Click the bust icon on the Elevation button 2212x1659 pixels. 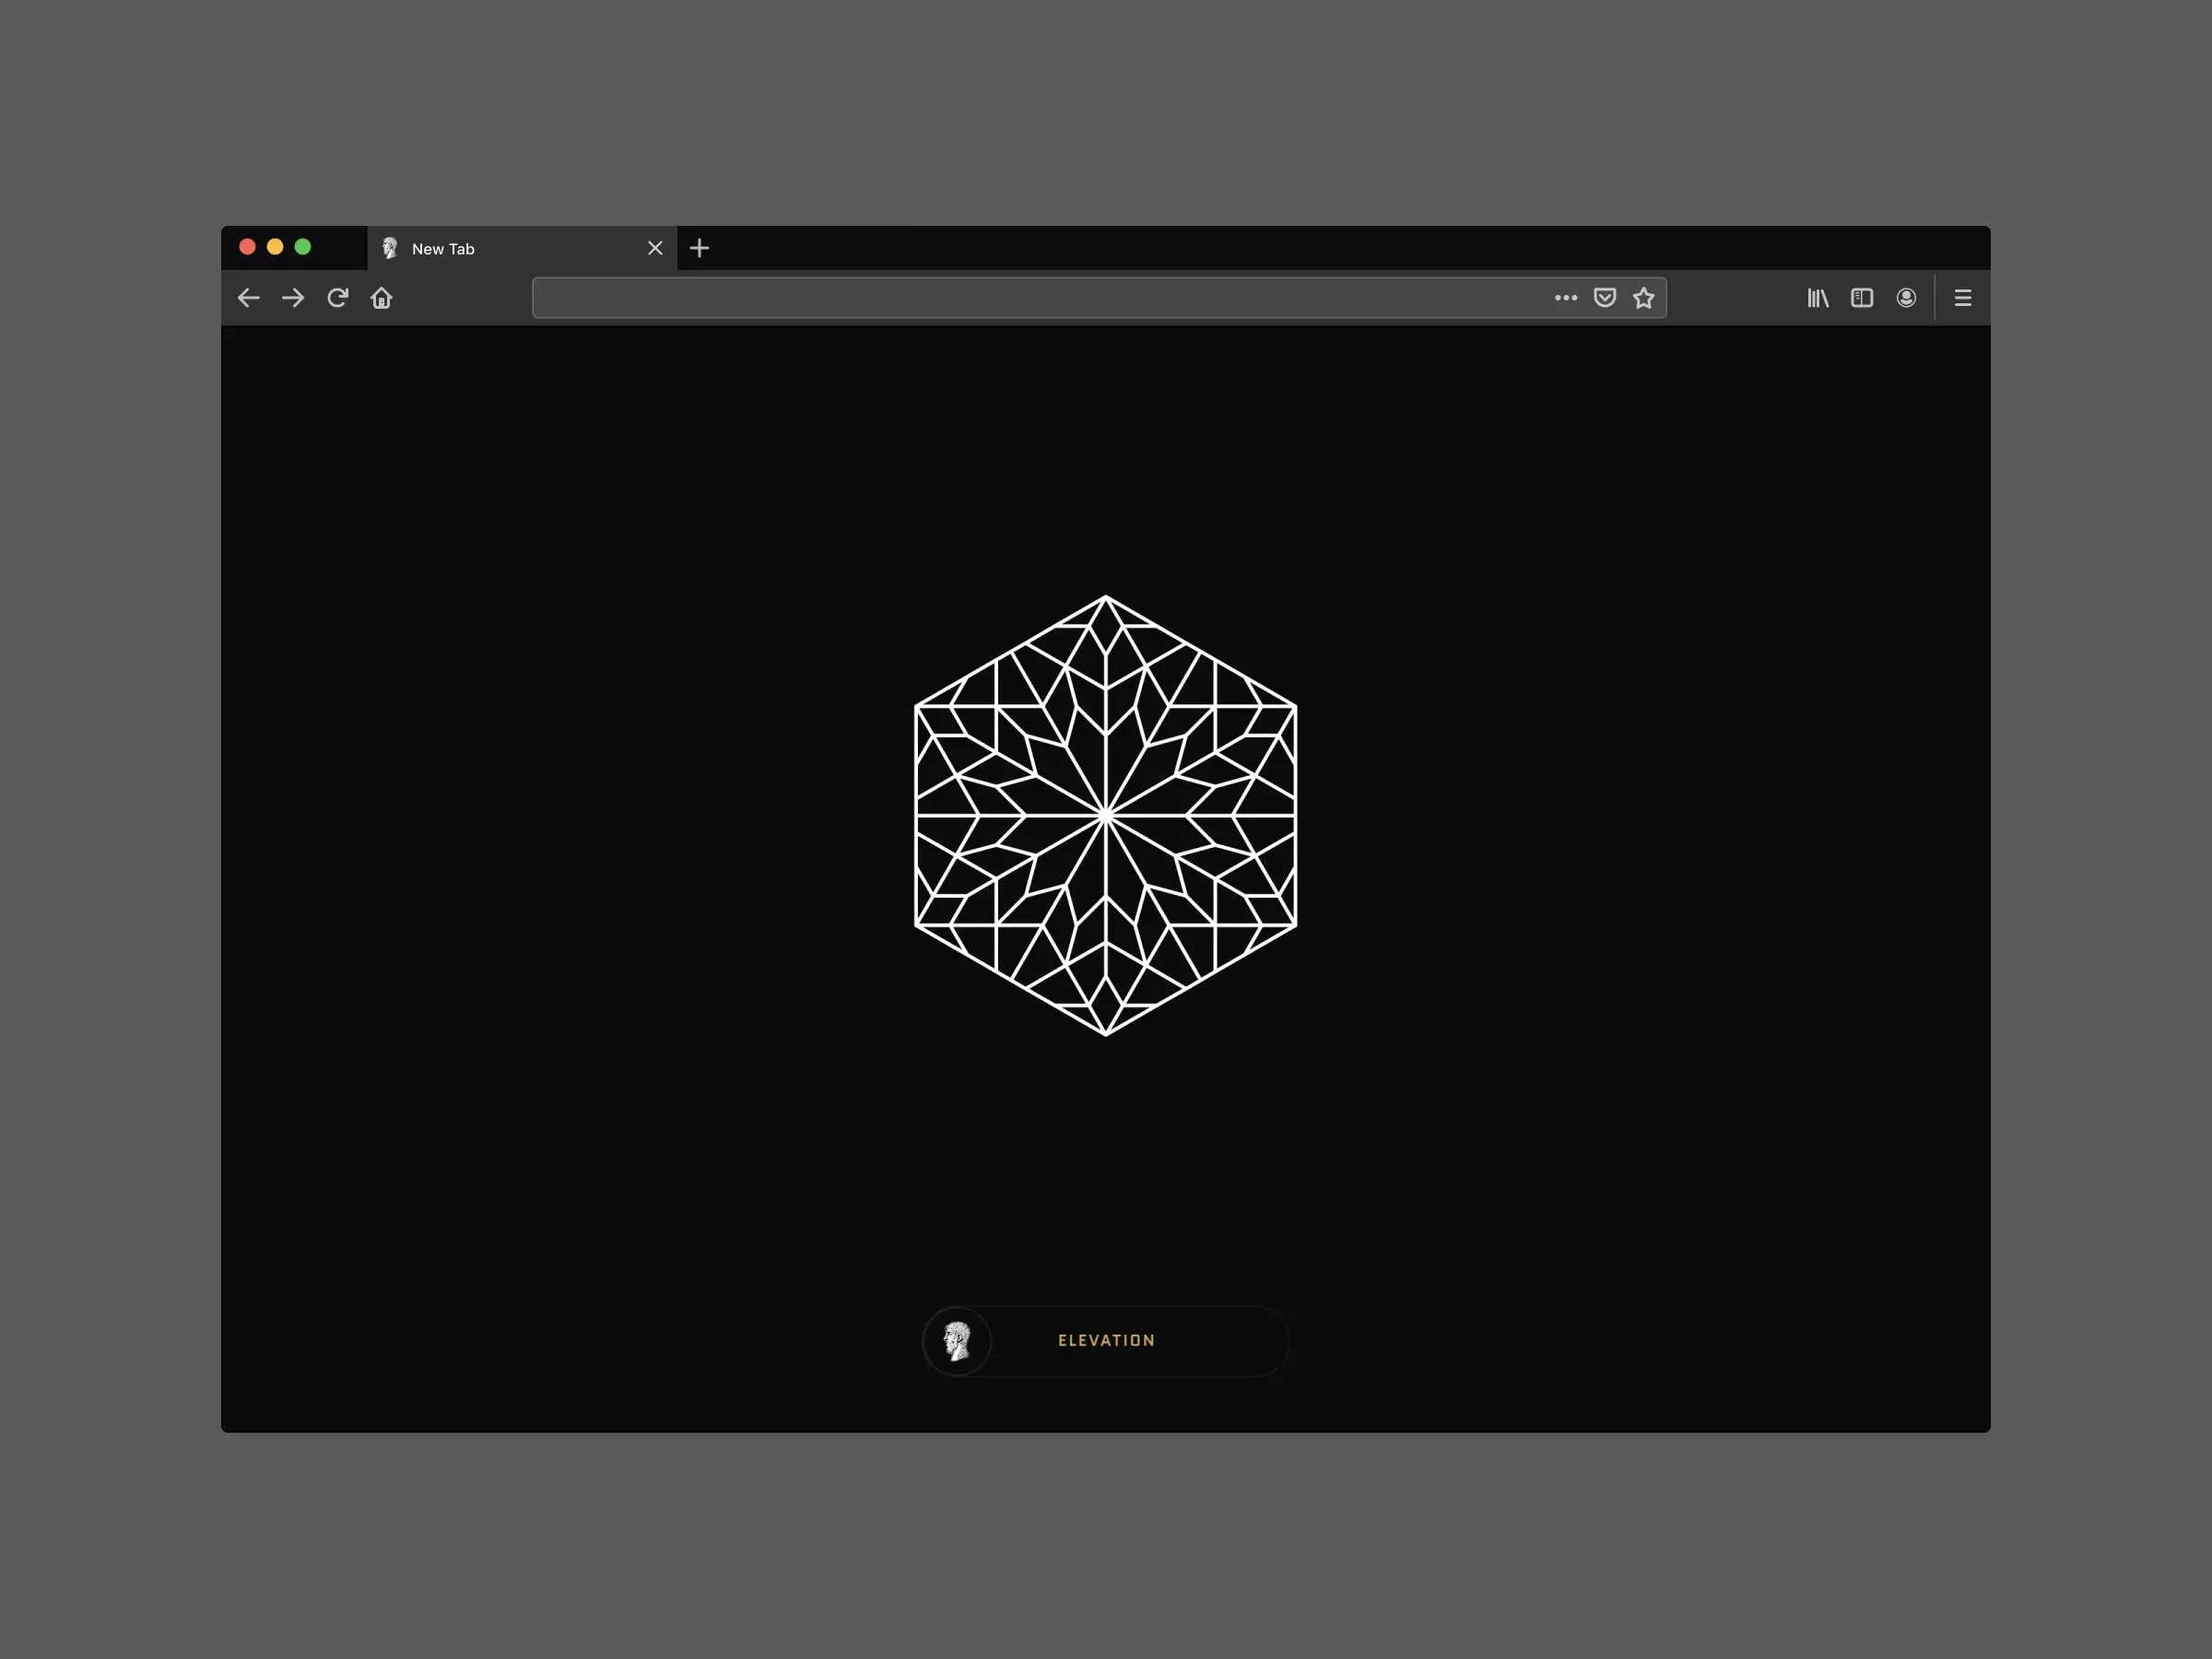957,1341
